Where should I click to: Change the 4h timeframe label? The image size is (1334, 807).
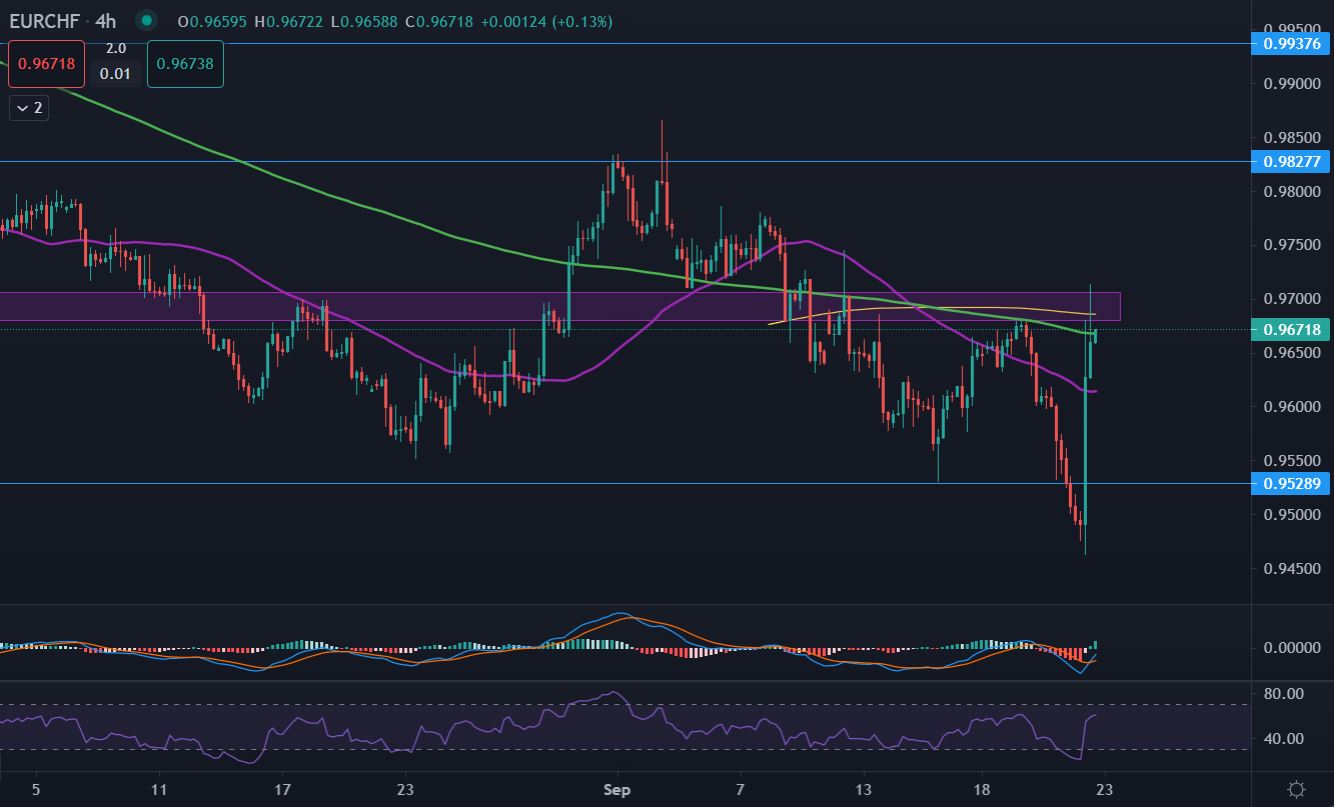pos(106,20)
